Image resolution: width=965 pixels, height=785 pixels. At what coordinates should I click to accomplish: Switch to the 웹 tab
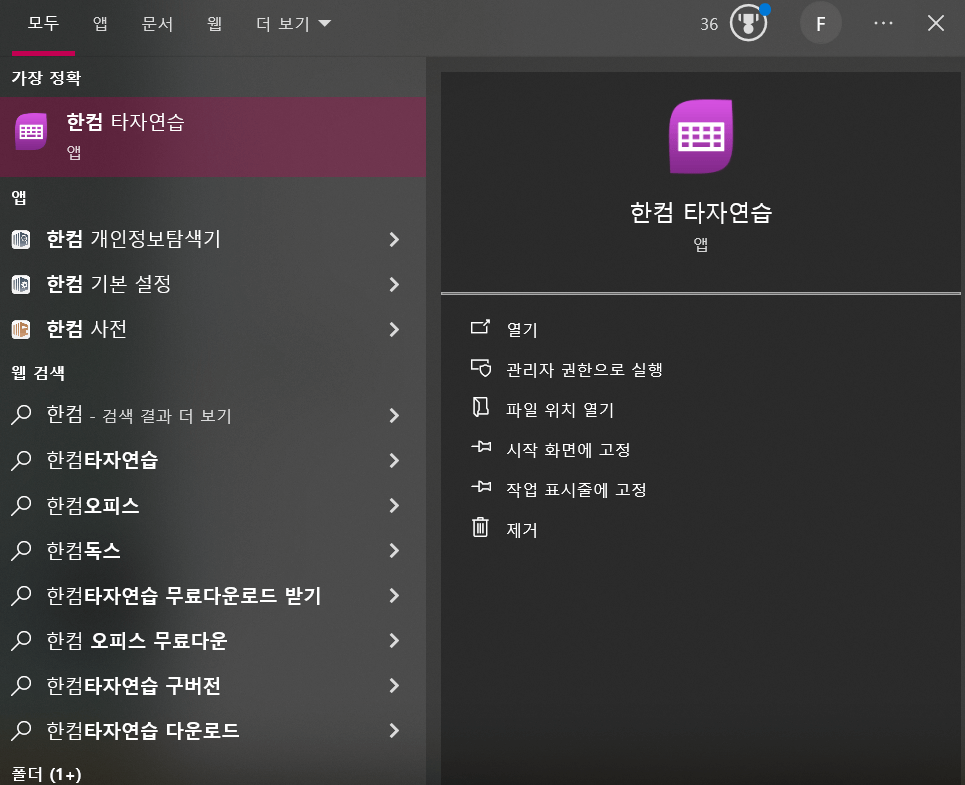[x=213, y=23]
